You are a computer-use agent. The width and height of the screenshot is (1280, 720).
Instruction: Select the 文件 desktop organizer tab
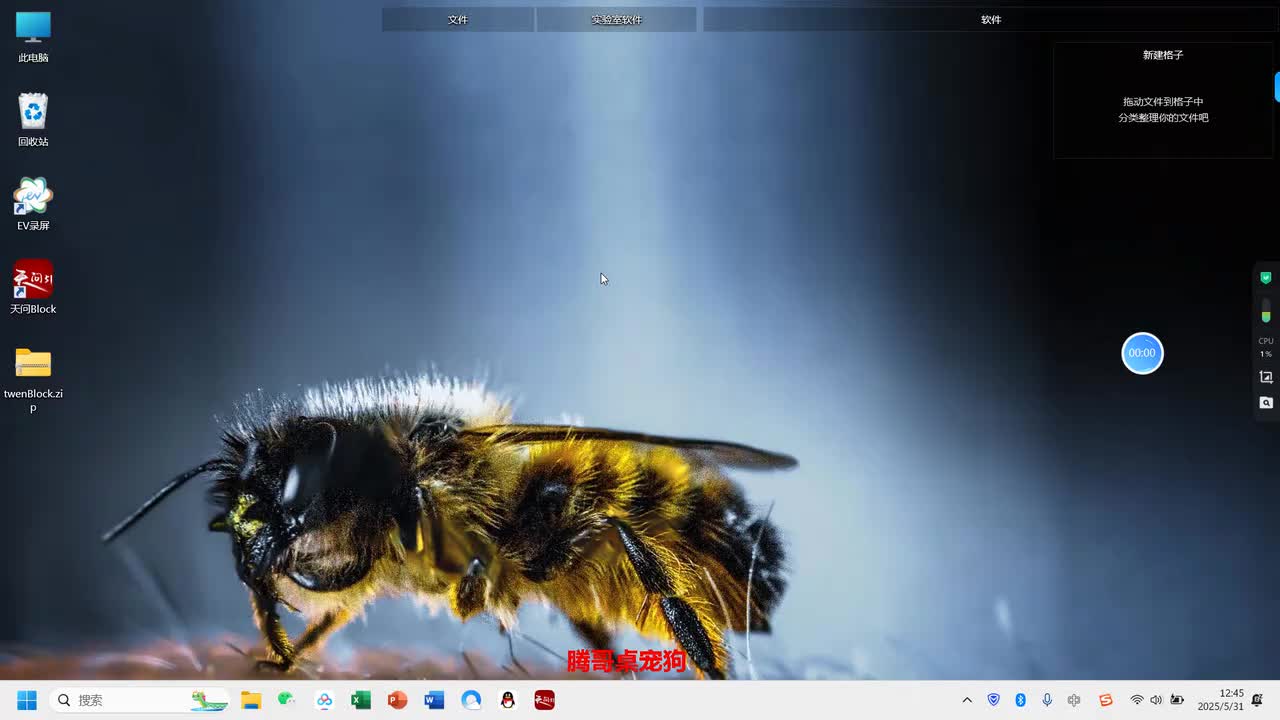pos(458,19)
